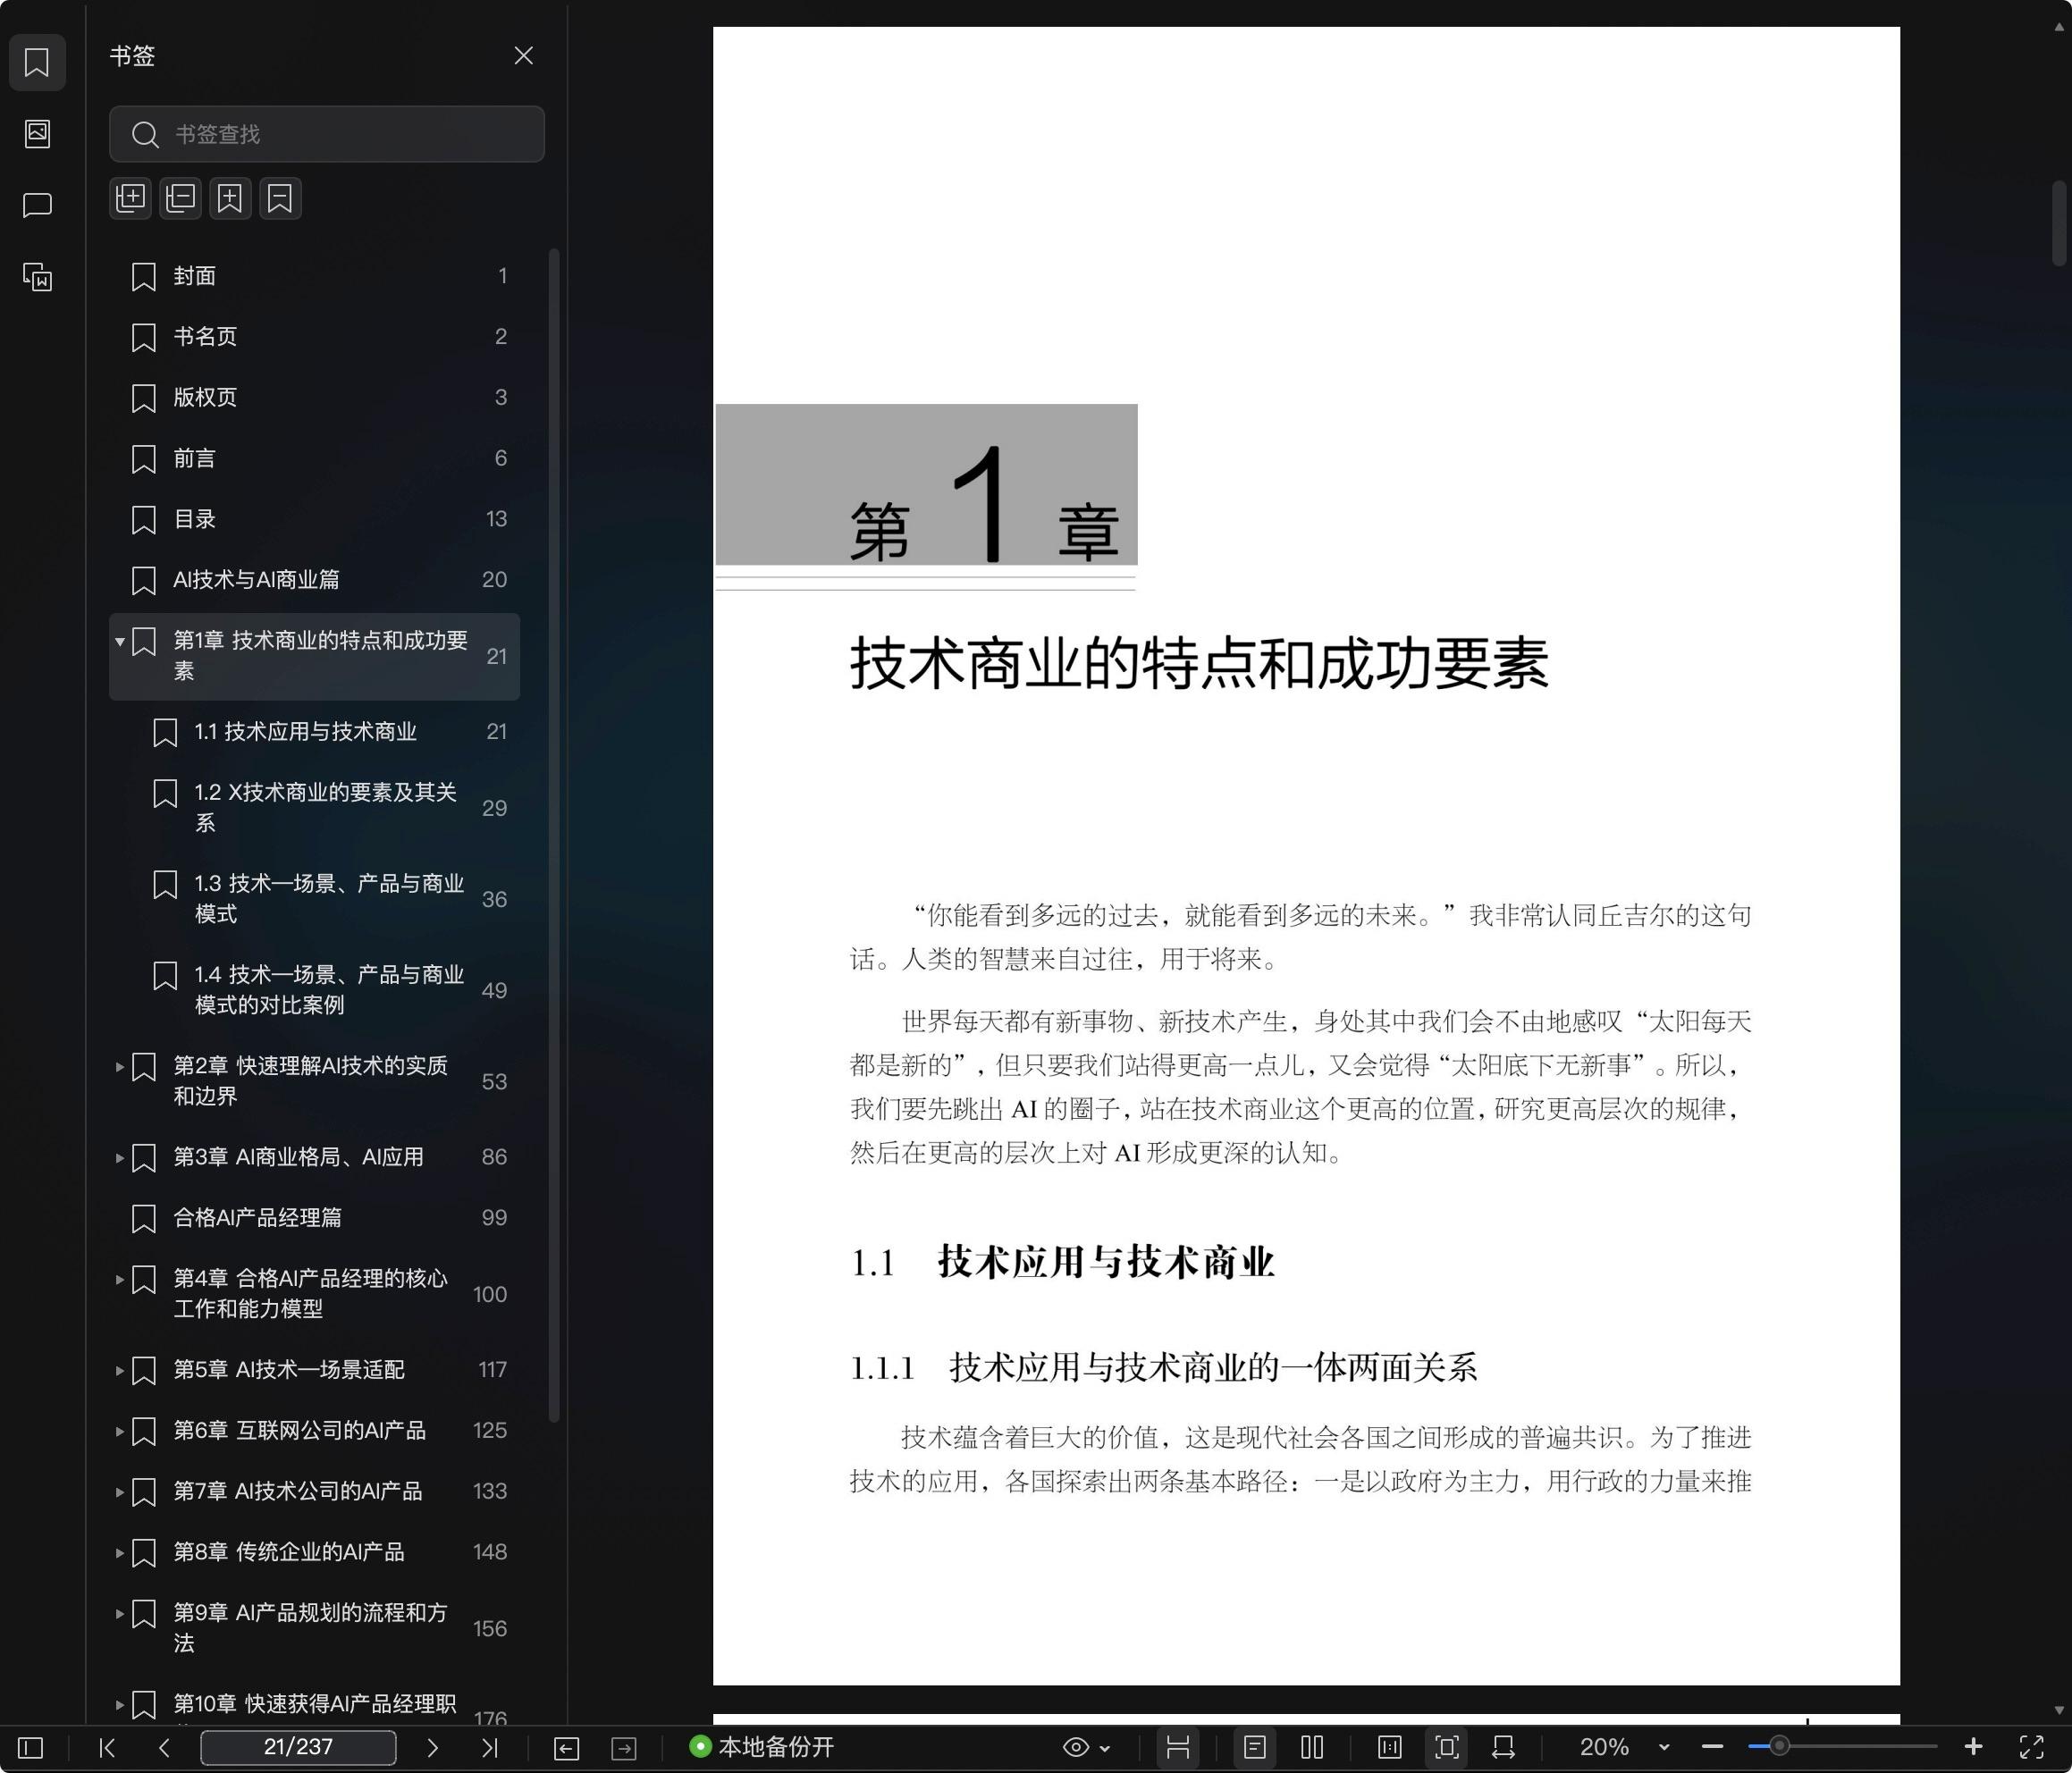This screenshot has height=1773, width=2072.
Task: Open the bookmarks panel icon in sidebar
Action: click(37, 62)
